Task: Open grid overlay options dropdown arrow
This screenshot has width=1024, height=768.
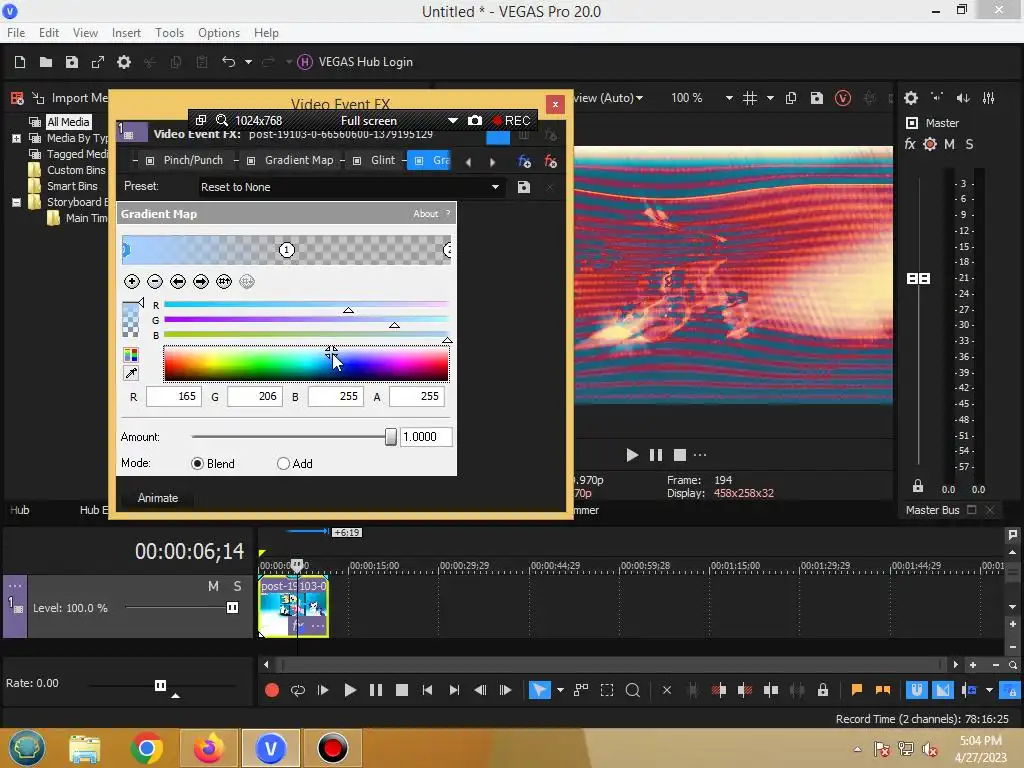Action: point(771,98)
